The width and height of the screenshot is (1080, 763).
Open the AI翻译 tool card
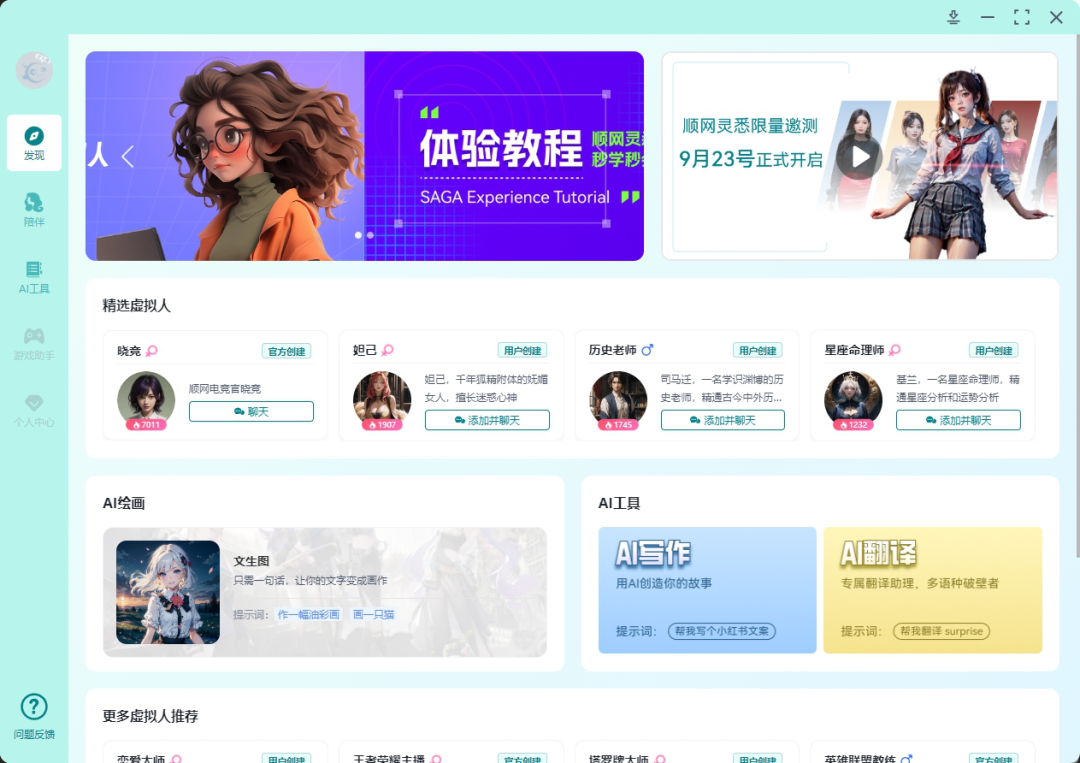coord(933,590)
